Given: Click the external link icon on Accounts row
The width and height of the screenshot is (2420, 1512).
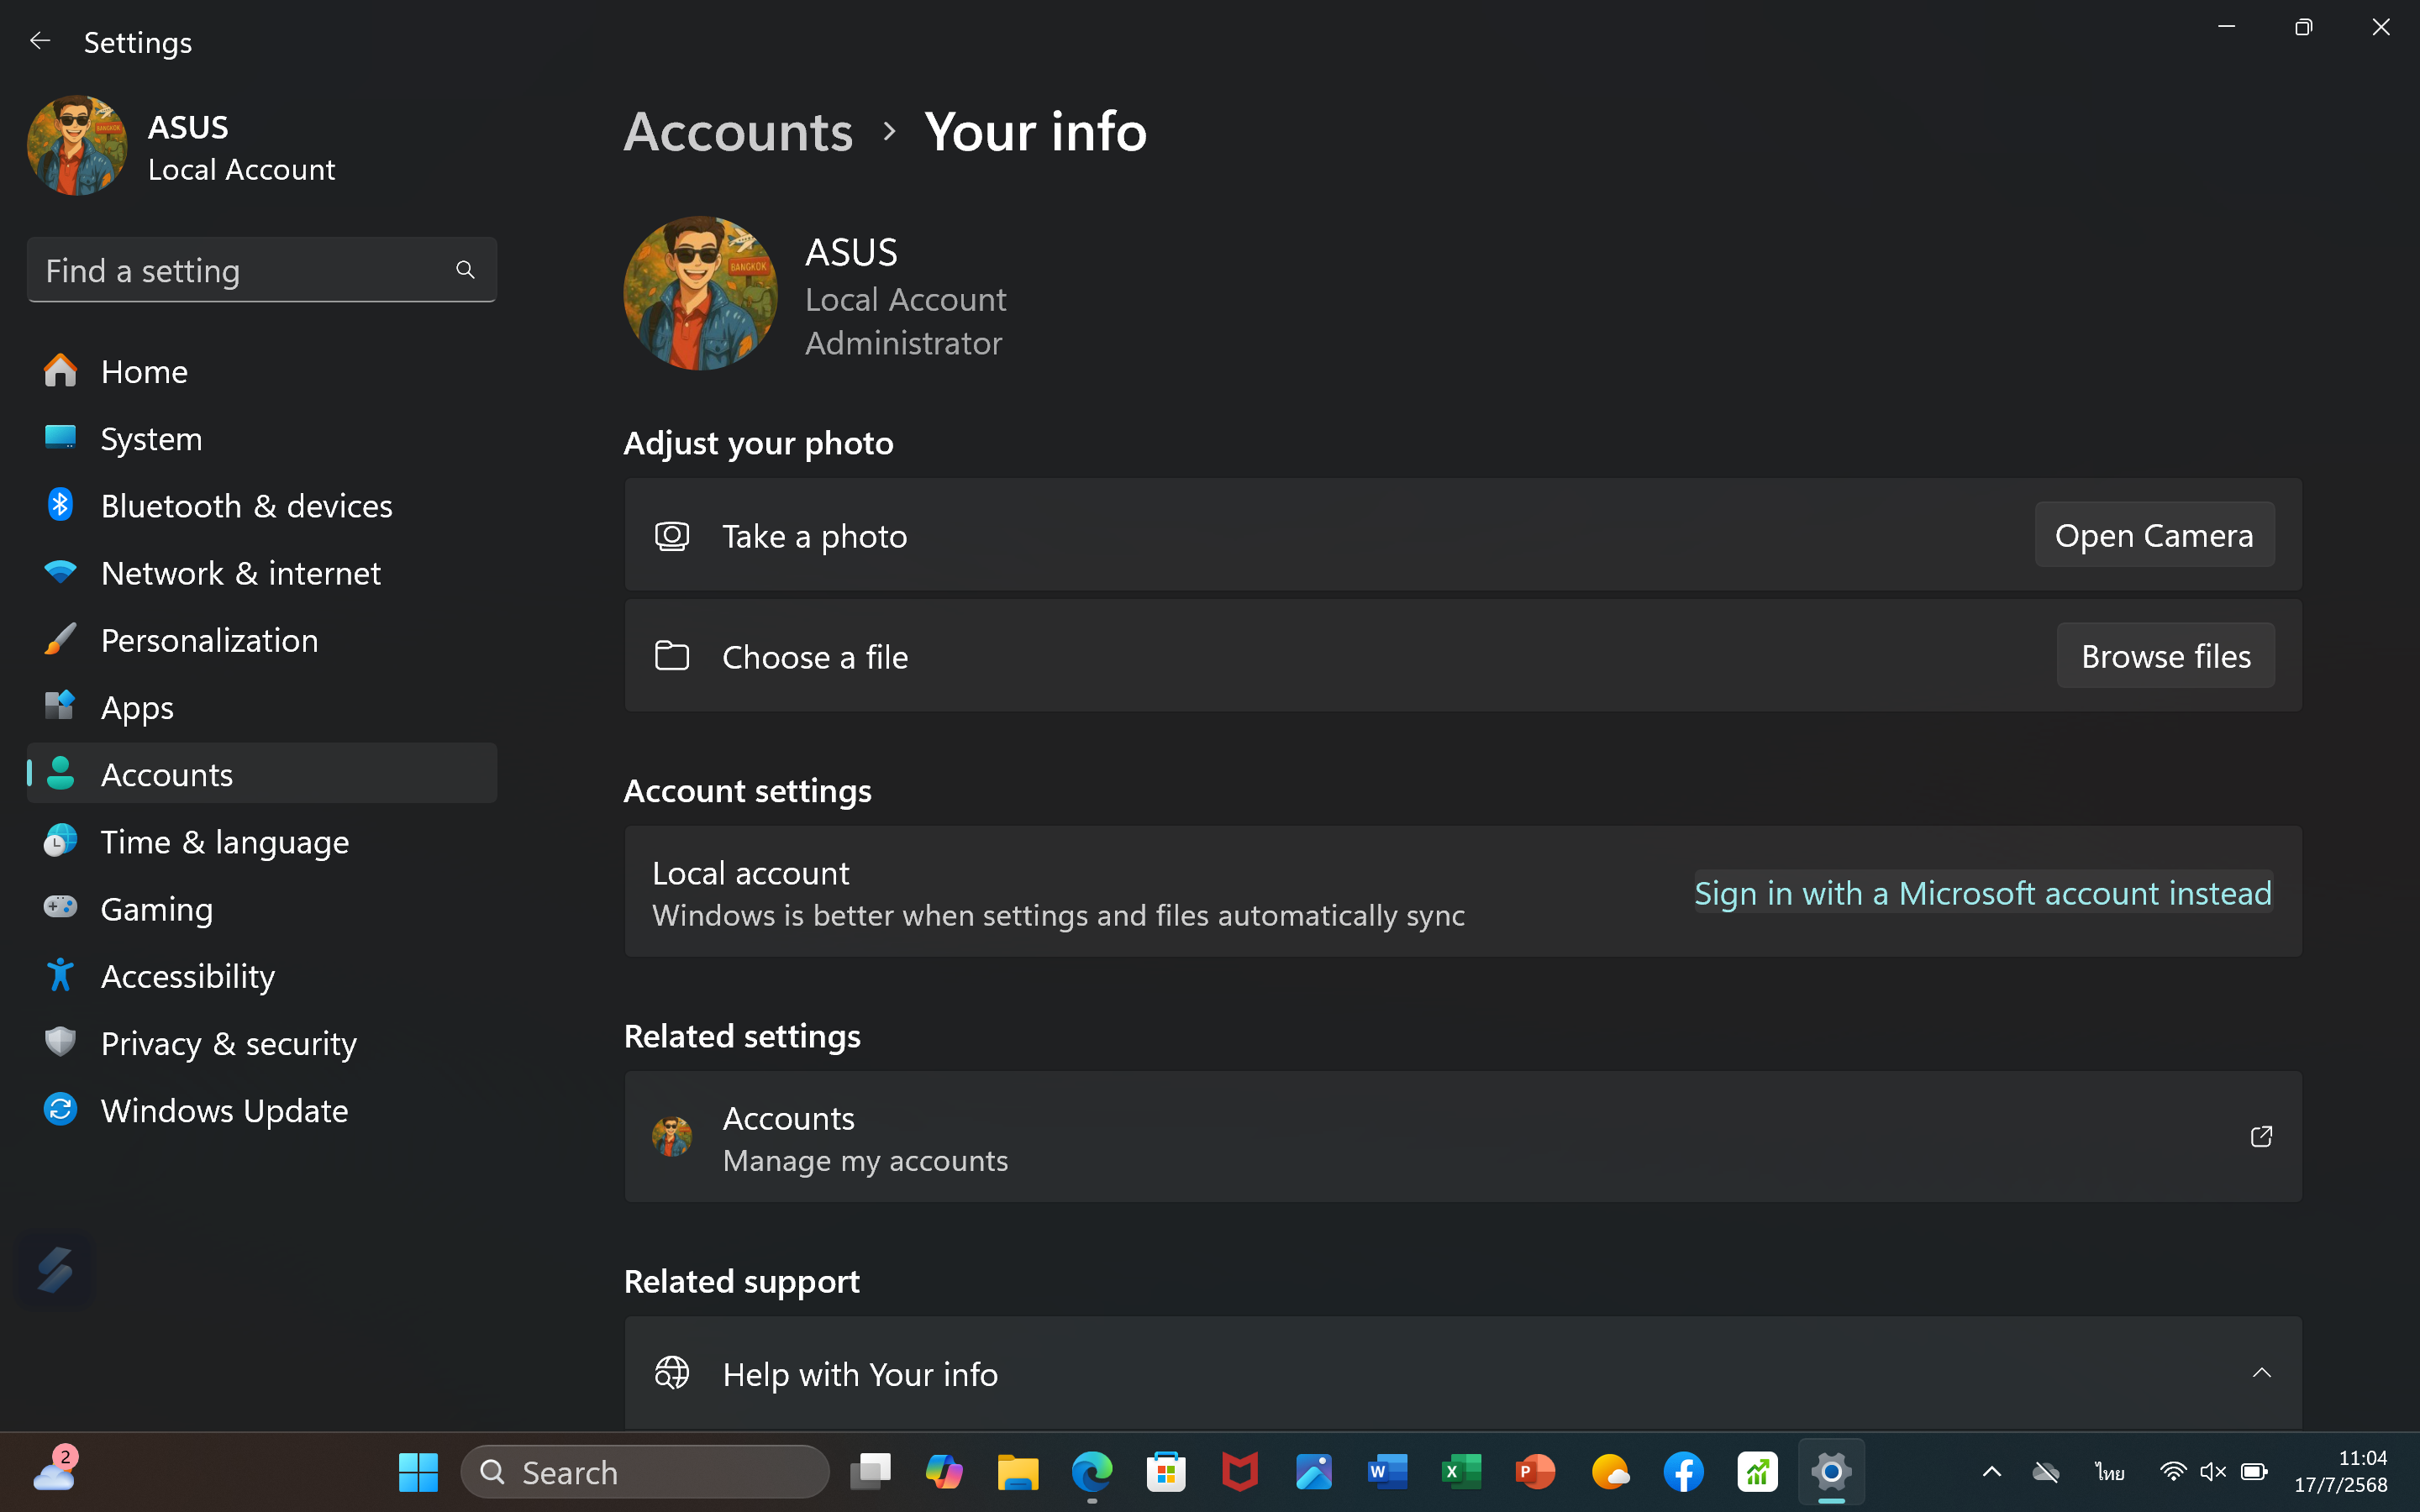Looking at the screenshot, I should tap(2261, 1137).
